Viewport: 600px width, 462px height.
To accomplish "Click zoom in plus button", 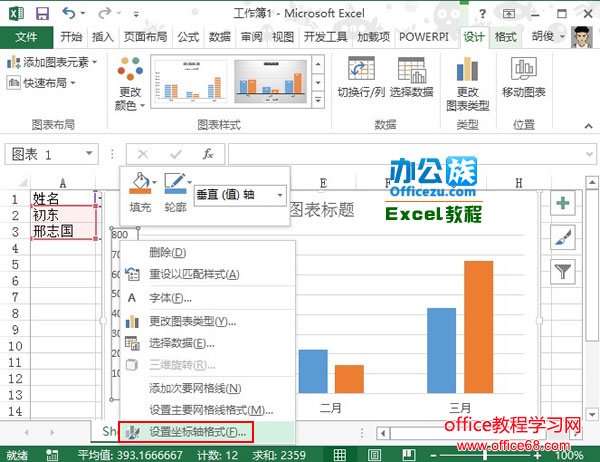I will point(538,455).
